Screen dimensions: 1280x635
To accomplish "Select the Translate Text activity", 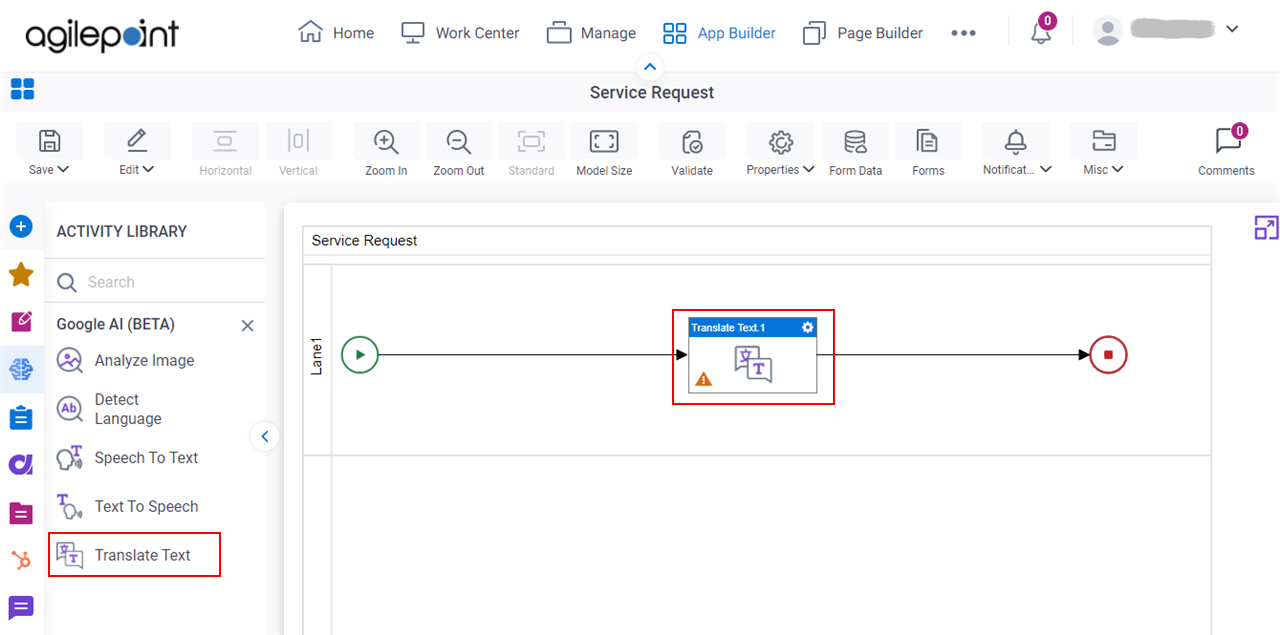I will (x=134, y=555).
